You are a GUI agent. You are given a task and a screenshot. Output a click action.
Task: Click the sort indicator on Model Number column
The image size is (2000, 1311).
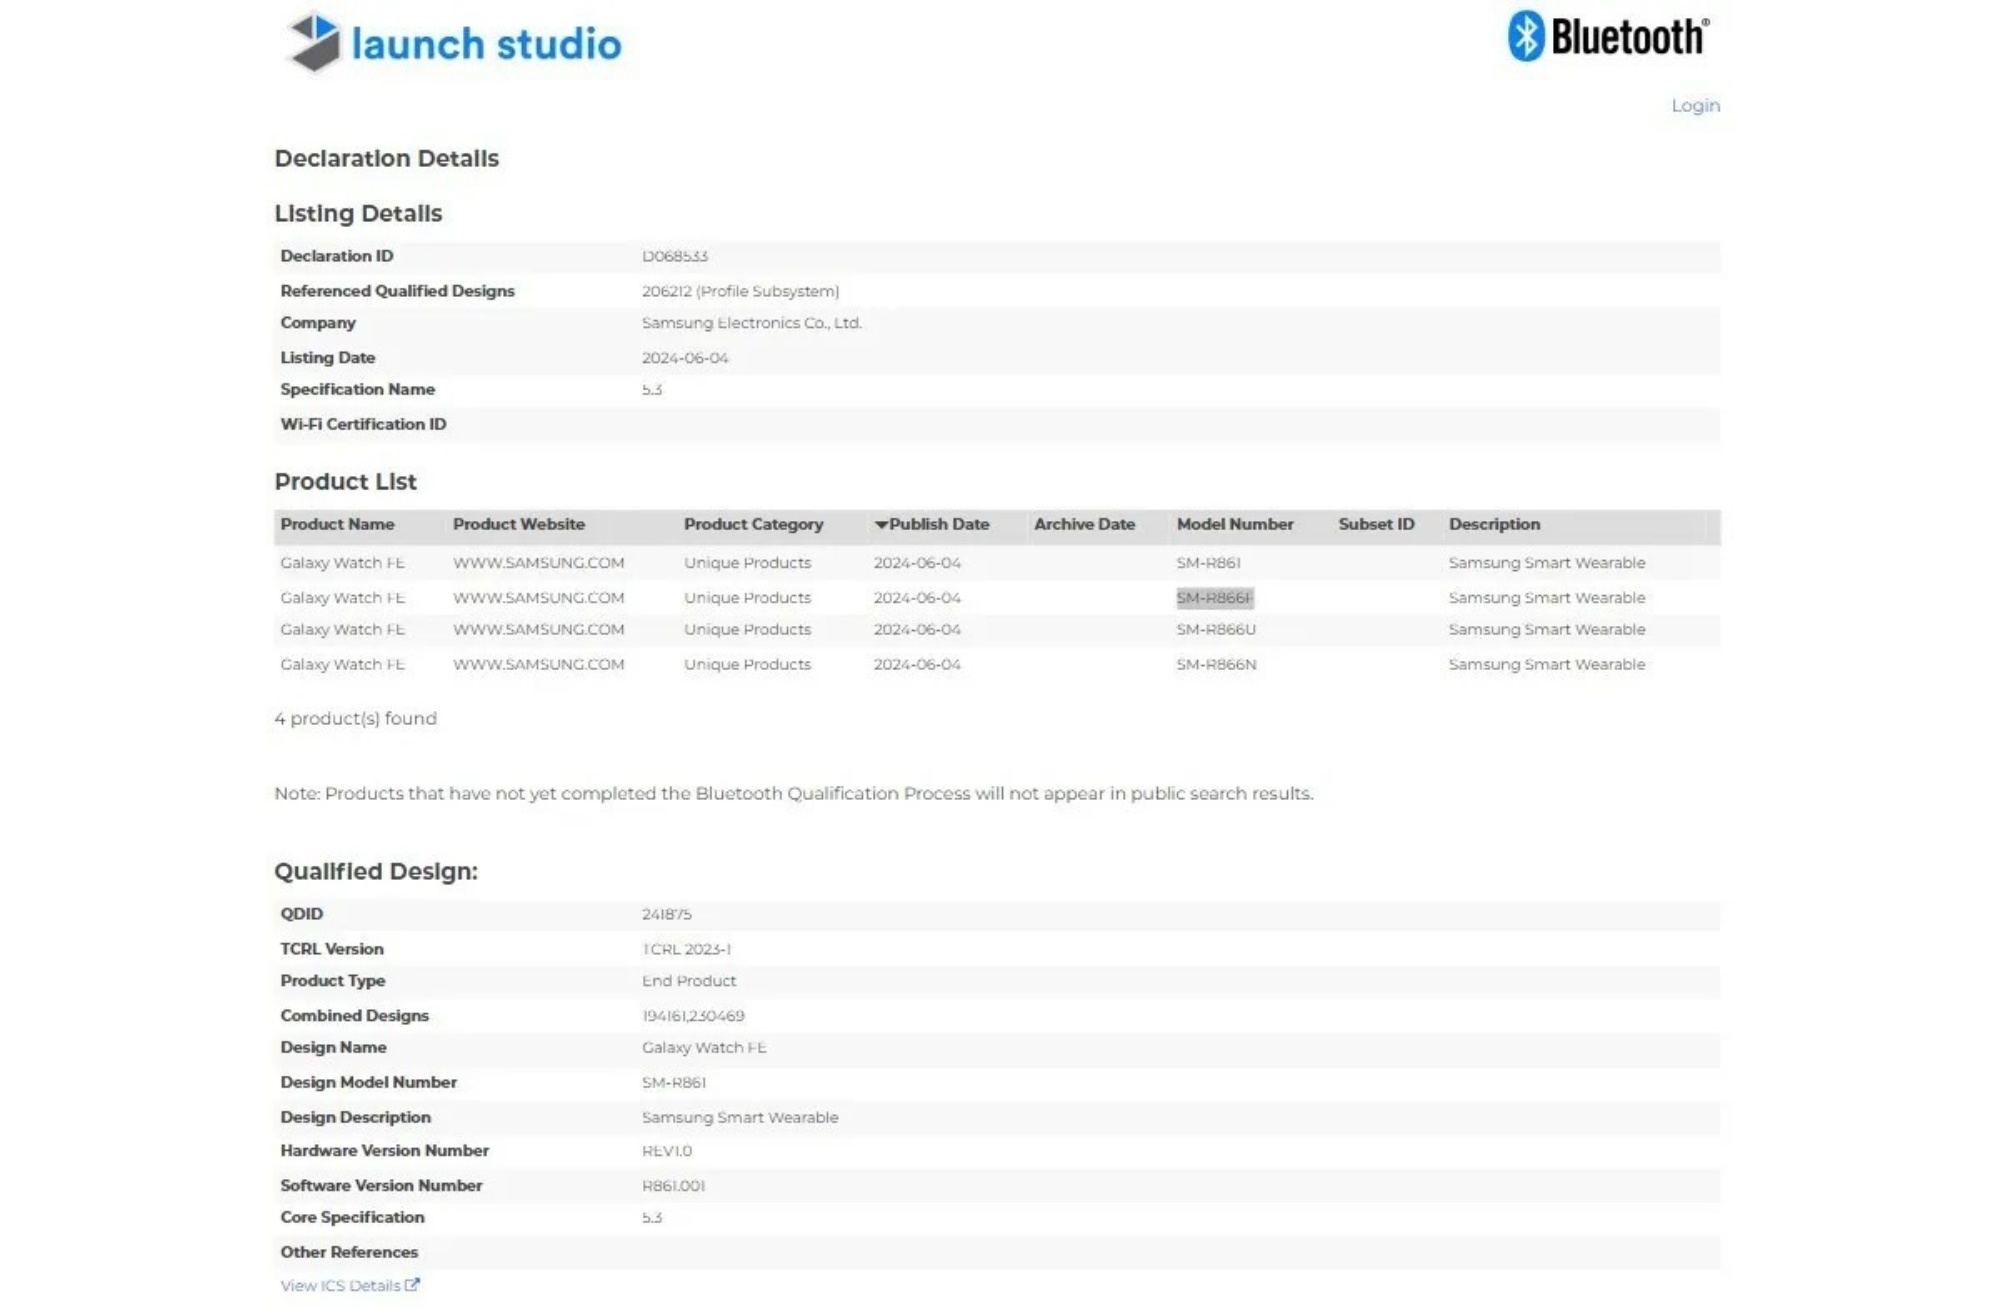[1235, 524]
